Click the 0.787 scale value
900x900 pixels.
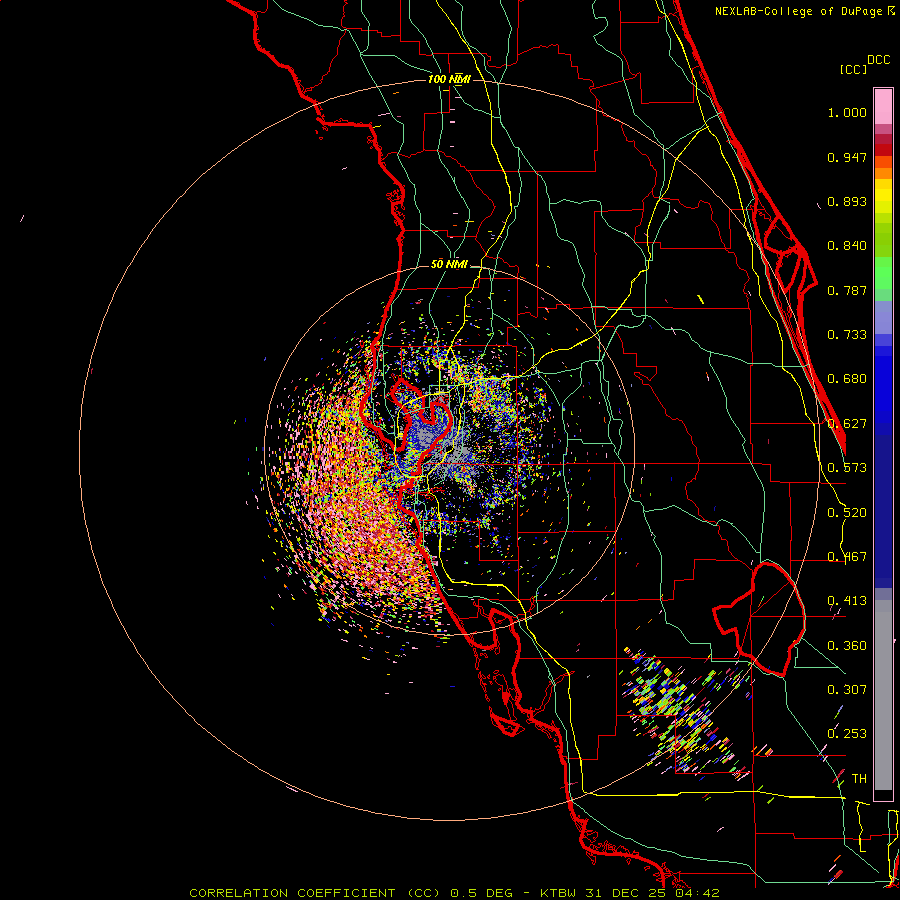click(847, 290)
